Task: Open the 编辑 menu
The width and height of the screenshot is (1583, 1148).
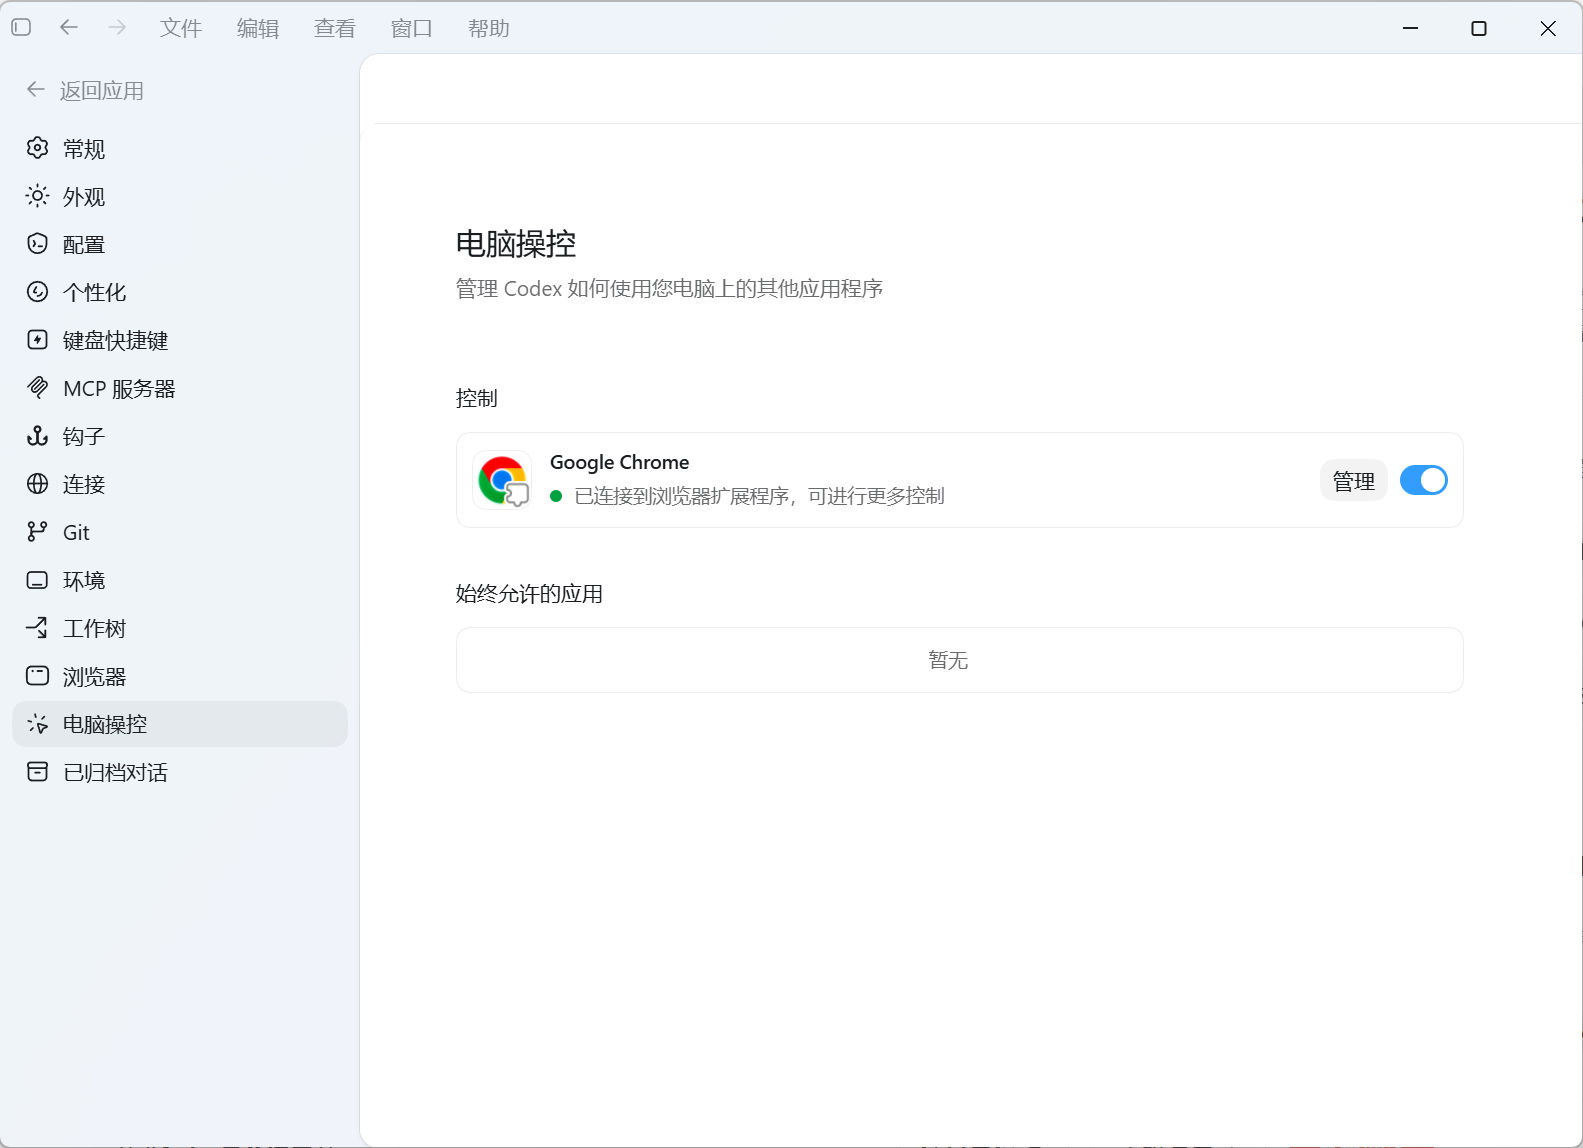Action: coord(258,28)
